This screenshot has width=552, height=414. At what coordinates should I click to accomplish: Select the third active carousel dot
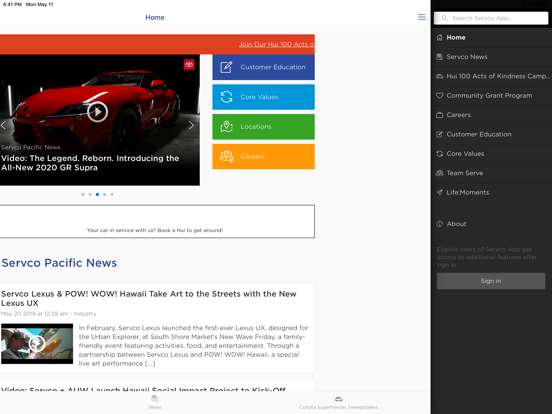(x=98, y=194)
